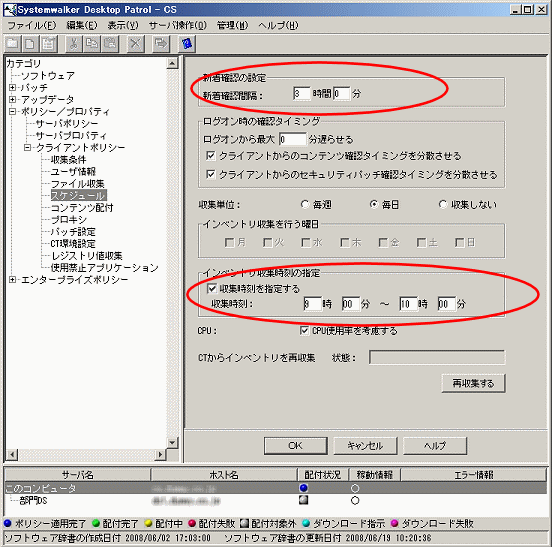Select the 毎日 radio button
The image size is (552, 547).
point(374,204)
